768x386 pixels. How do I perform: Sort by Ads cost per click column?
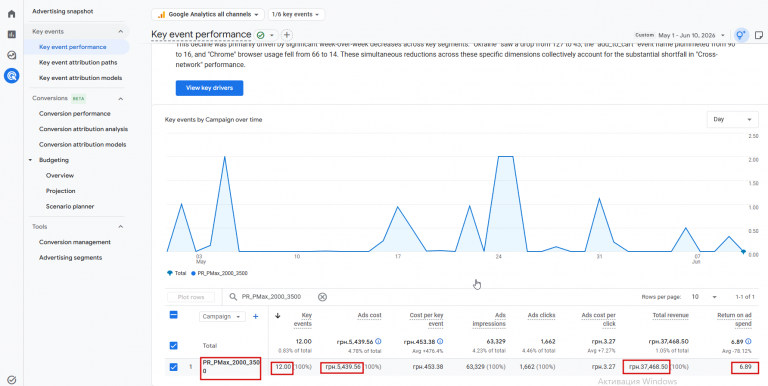coord(599,319)
